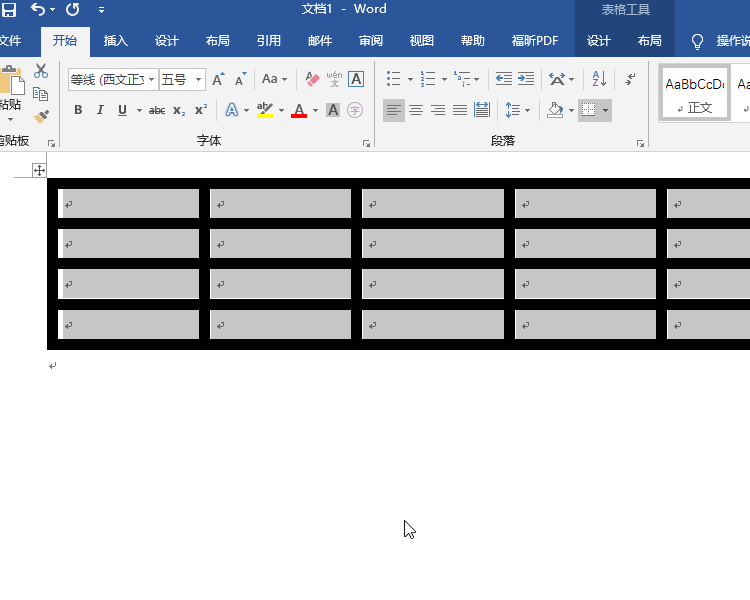Apply yellow text highlight color

coord(265,111)
